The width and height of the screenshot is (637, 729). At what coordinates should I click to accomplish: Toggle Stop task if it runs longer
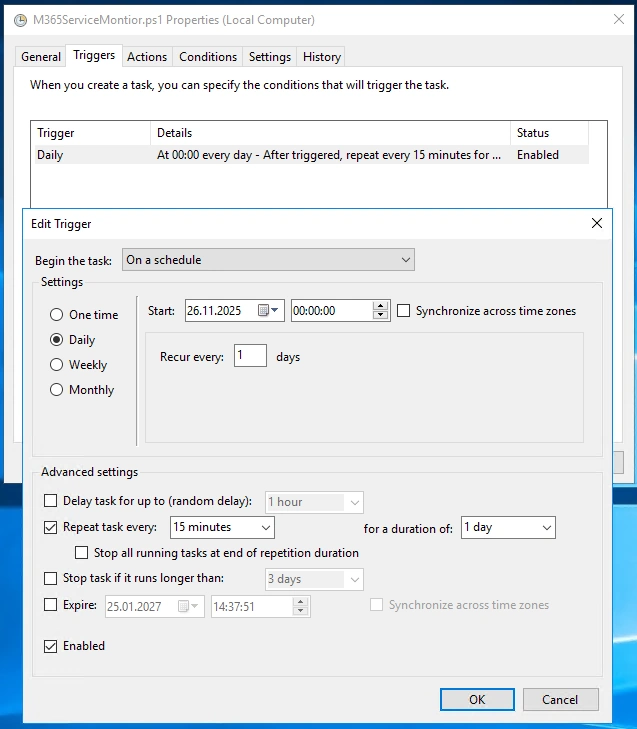tap(51, 578)
